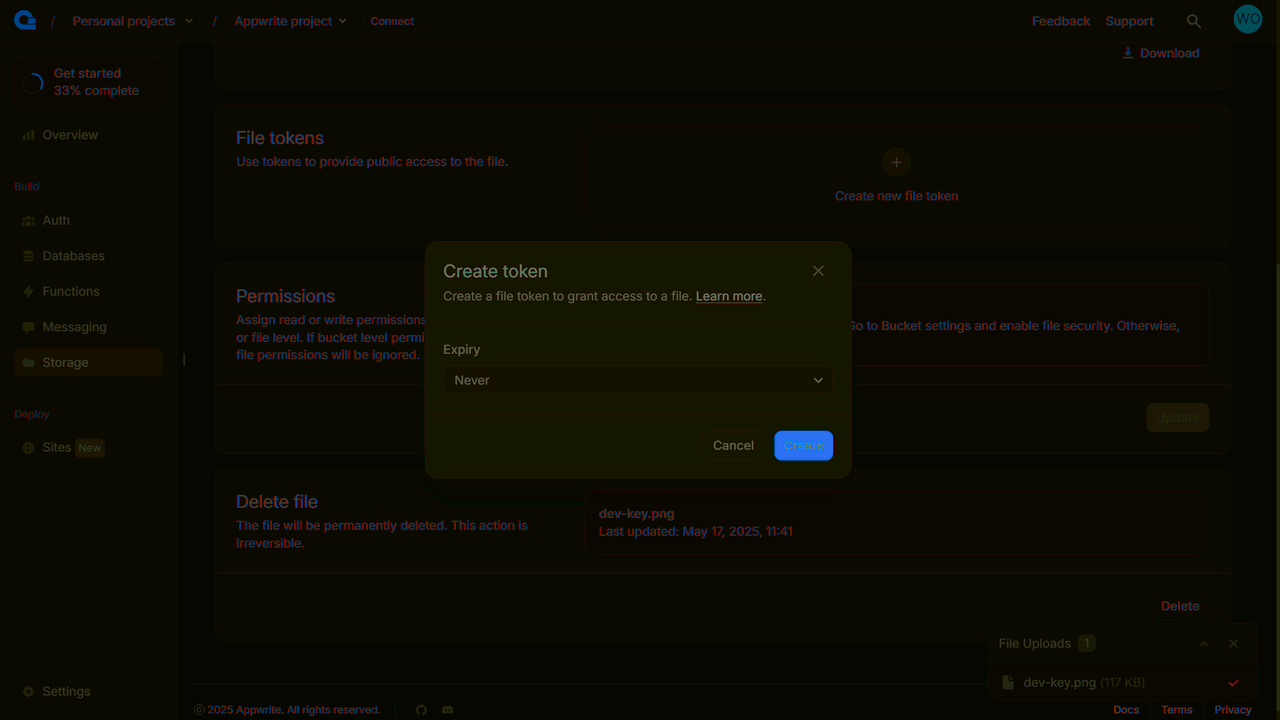Go to the Messaging section
1280x720 pixels.
(x=74, y=326)
